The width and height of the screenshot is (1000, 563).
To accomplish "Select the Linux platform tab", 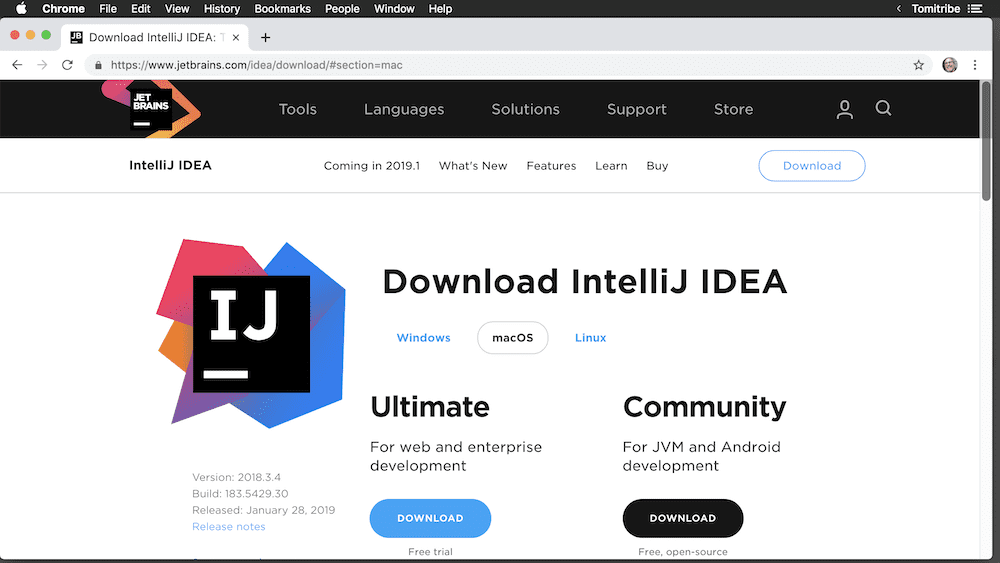I will pos(591,338).
